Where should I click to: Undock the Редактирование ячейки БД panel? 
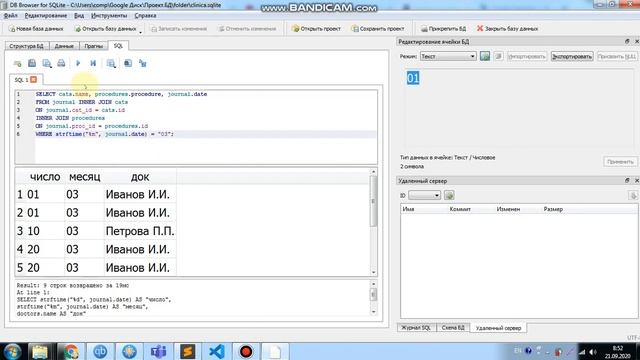click(x=627, y=42)
